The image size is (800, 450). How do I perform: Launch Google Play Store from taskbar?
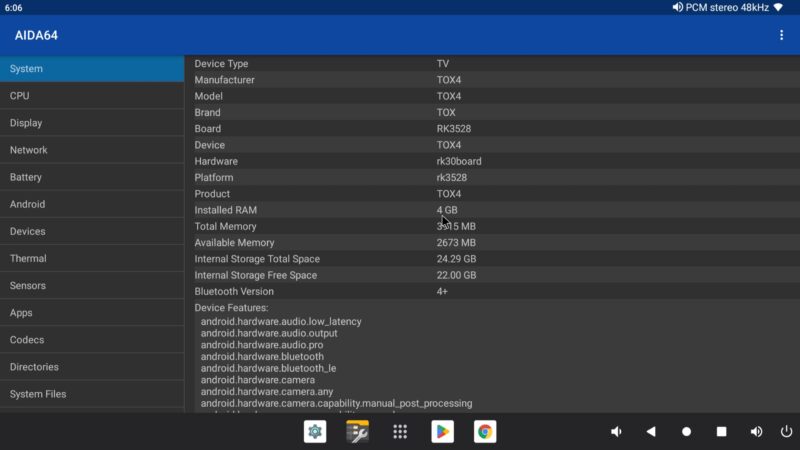click(x=442, y=432)
